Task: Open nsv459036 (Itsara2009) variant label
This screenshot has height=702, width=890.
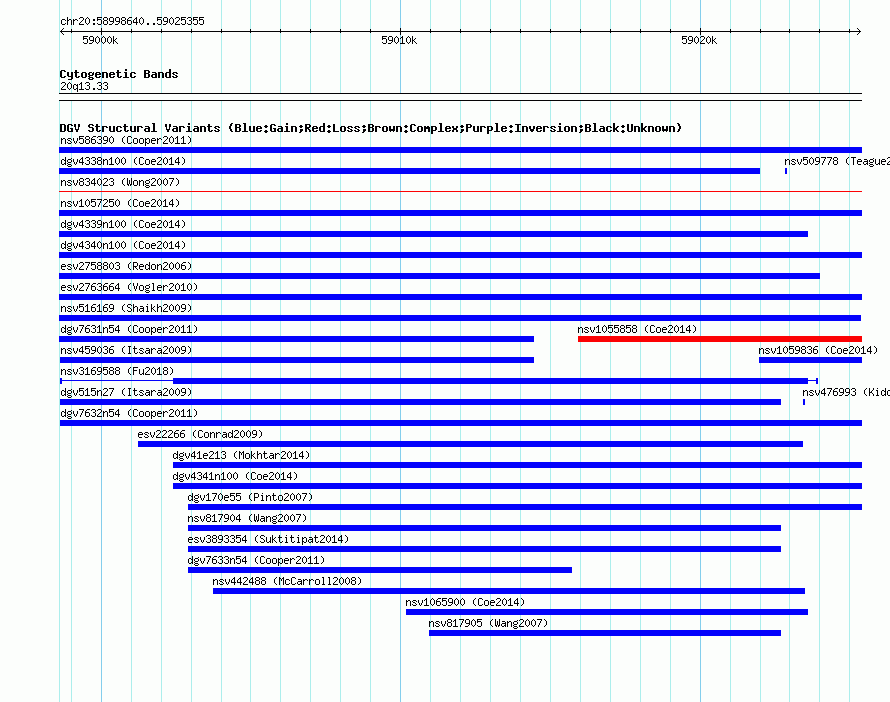Action: click(126, 350)
